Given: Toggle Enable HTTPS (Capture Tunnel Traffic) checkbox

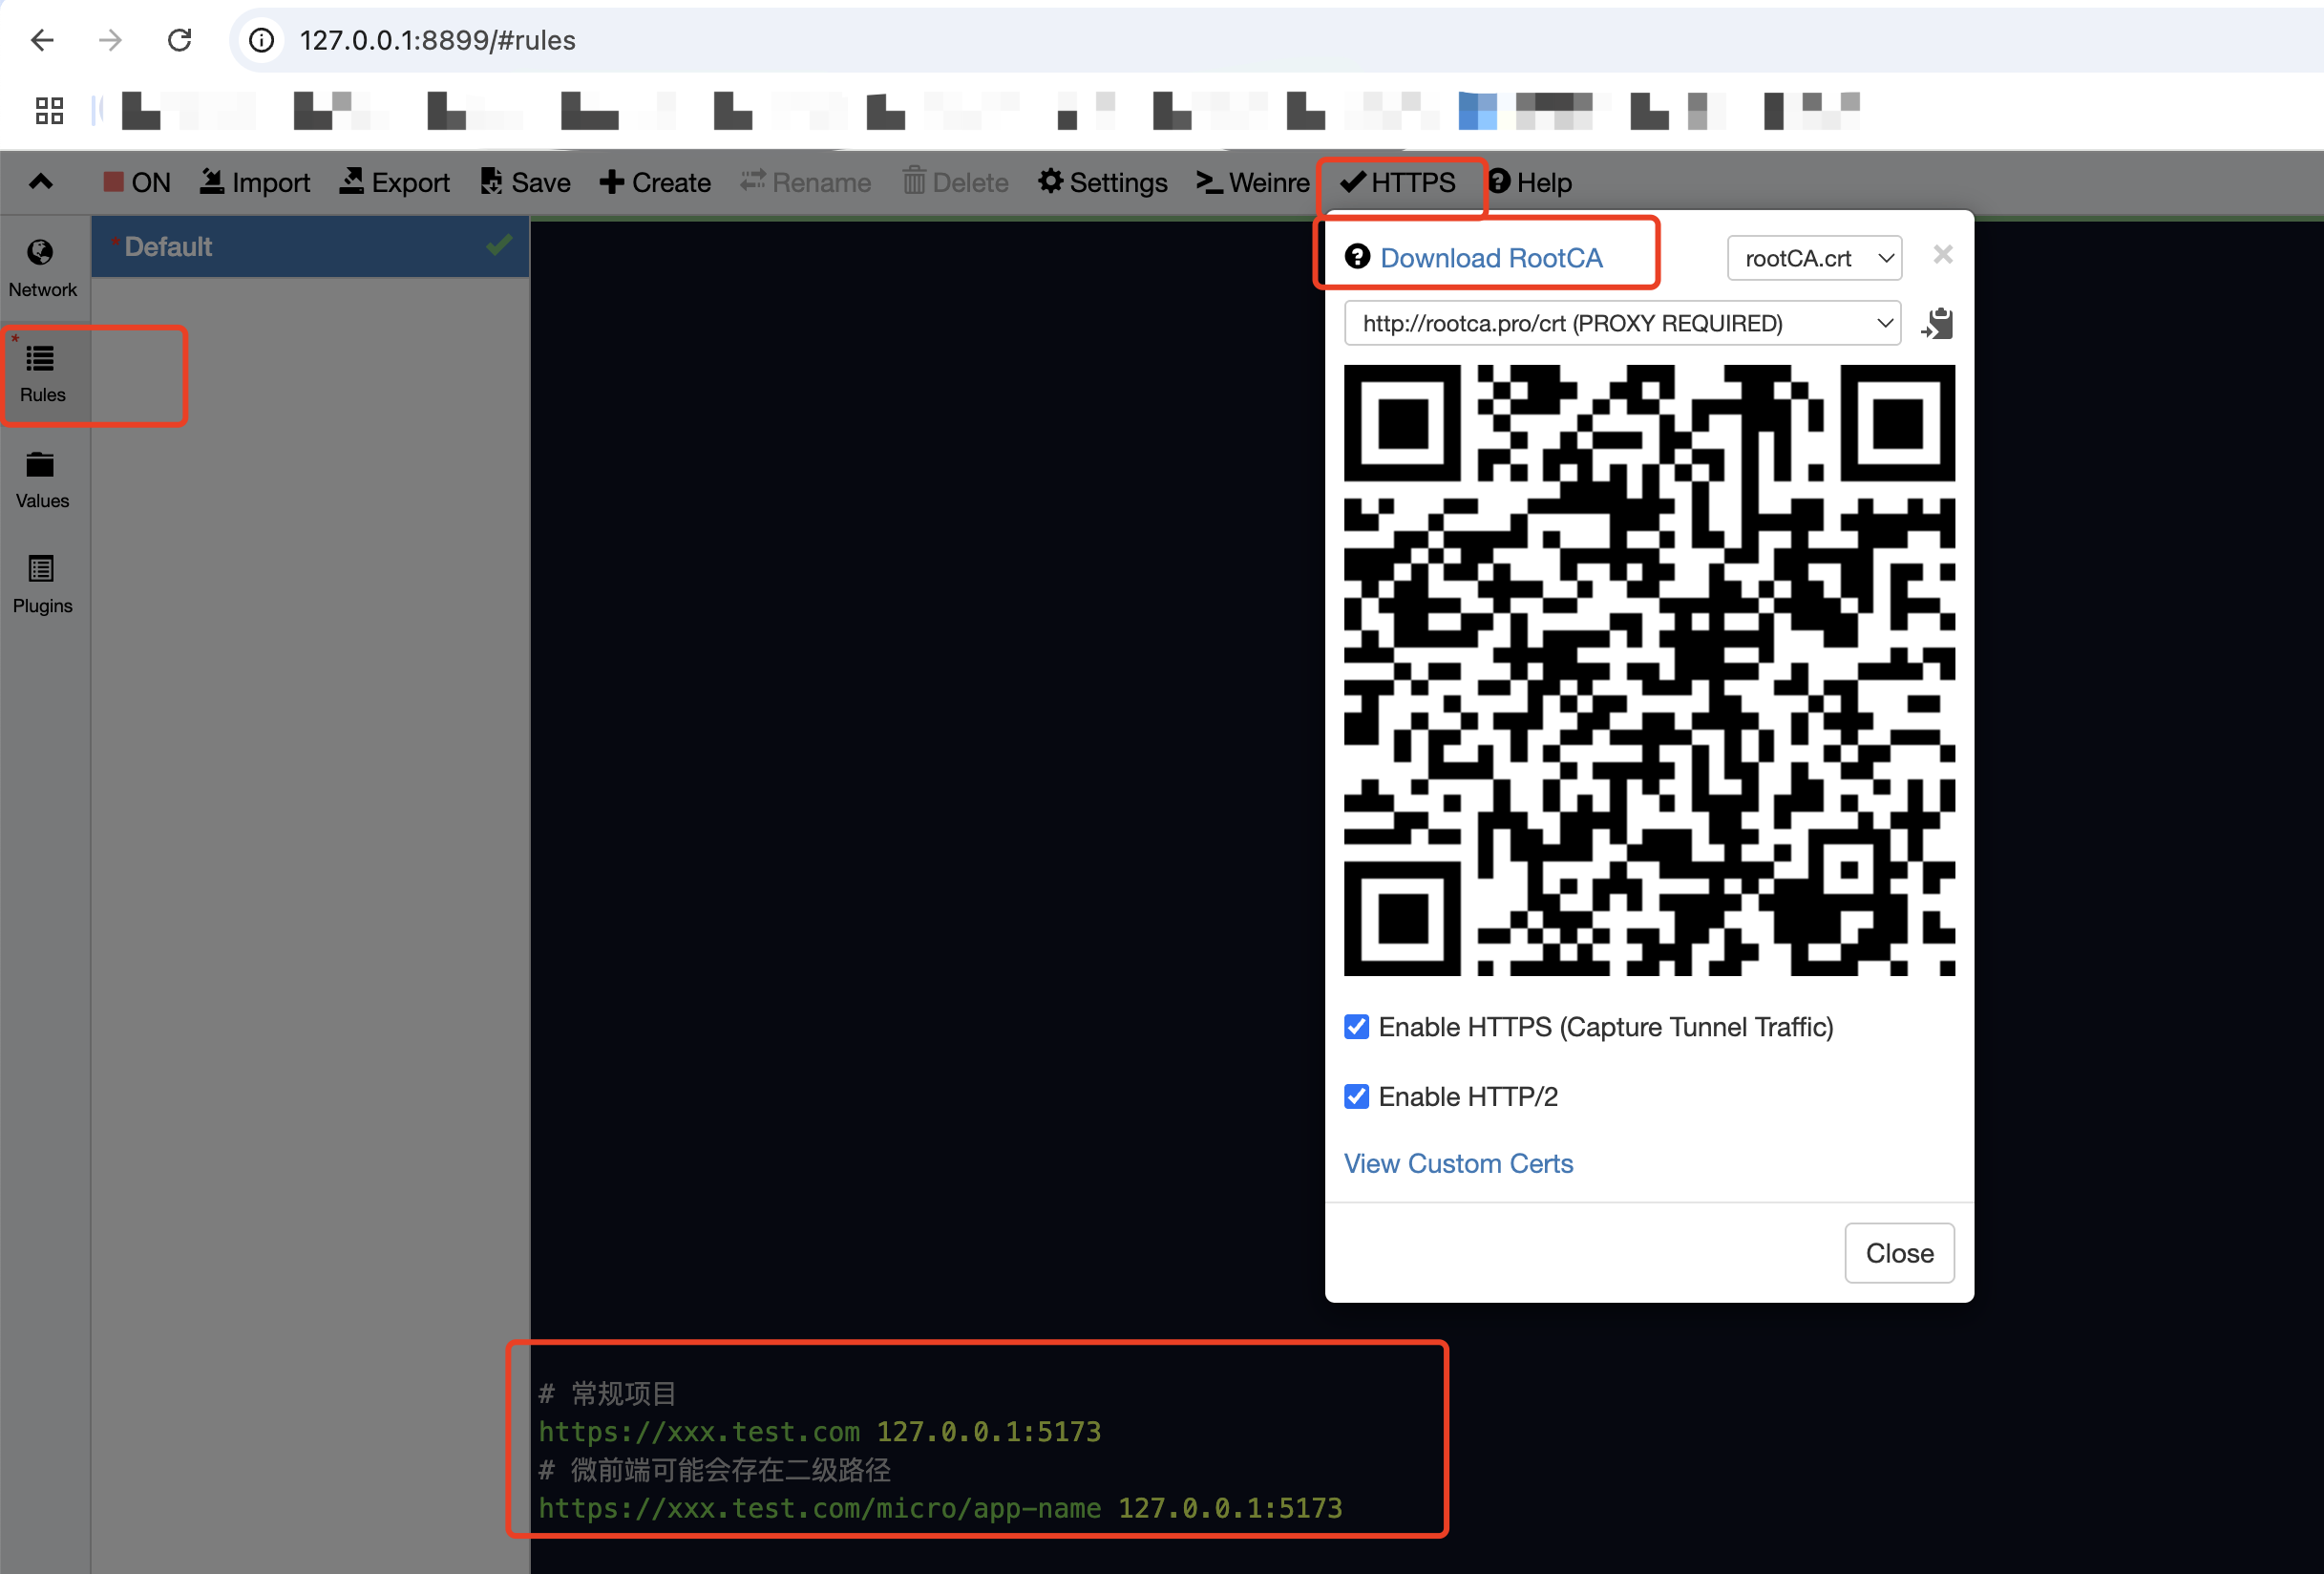Looking at the screenshot, I should pos(1356,1027).
